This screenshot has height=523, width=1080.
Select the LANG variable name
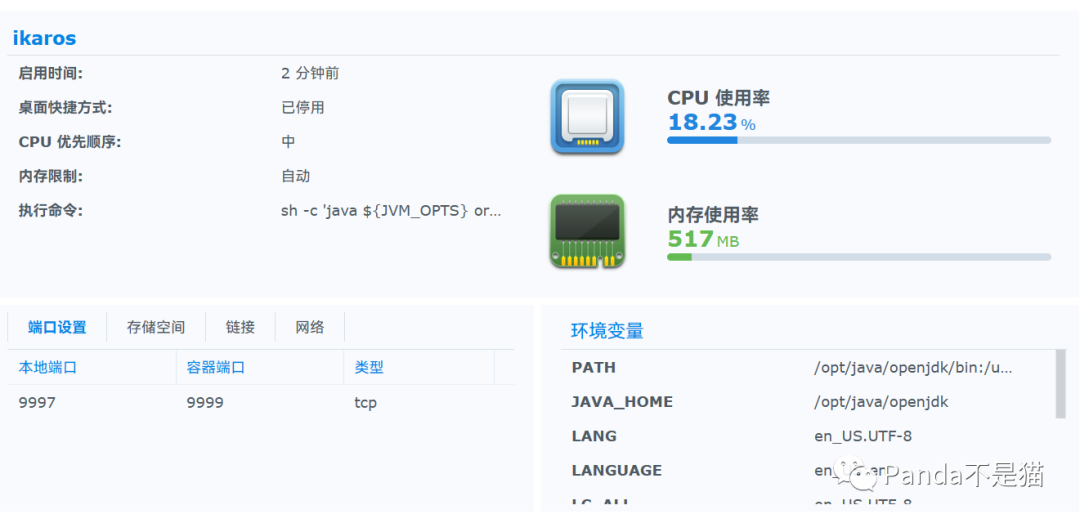click(x=594, y=436)
